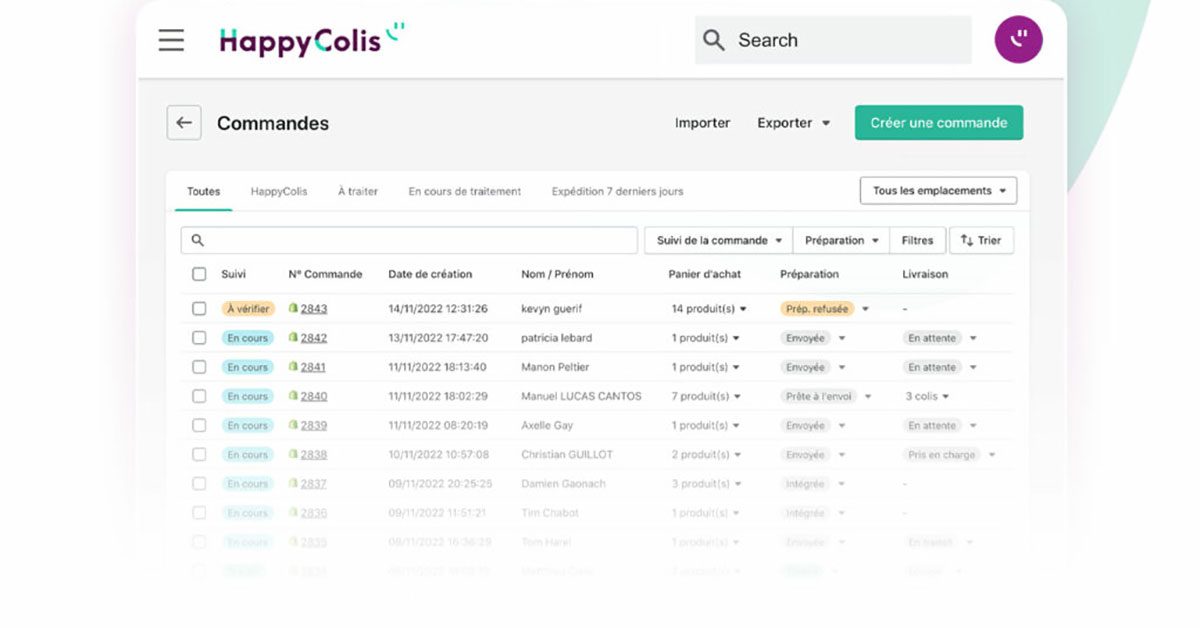Click the Shopify icon beside order 2841
1200x628 pixels.
click(x=294, y=367)
